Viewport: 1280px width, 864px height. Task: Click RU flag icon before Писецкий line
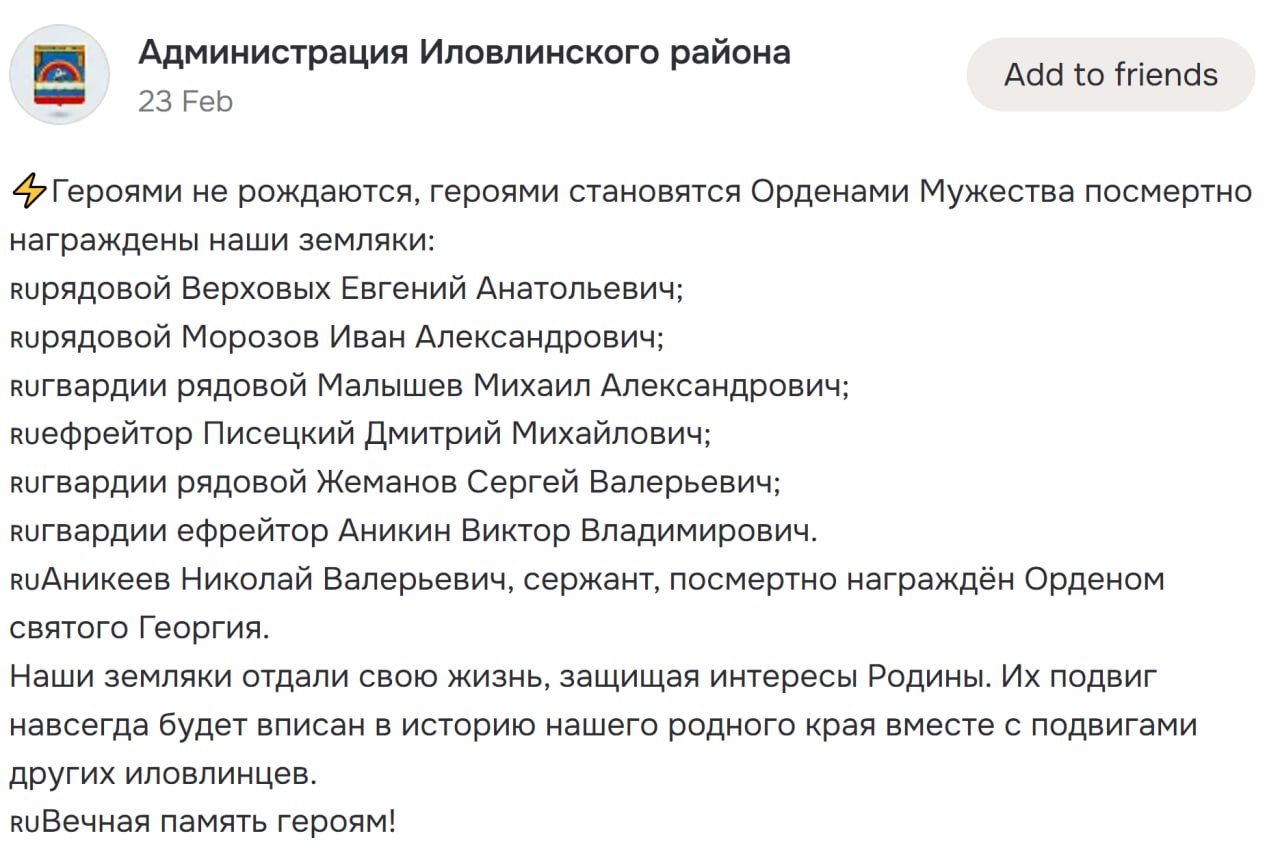(x=26, y=435)
